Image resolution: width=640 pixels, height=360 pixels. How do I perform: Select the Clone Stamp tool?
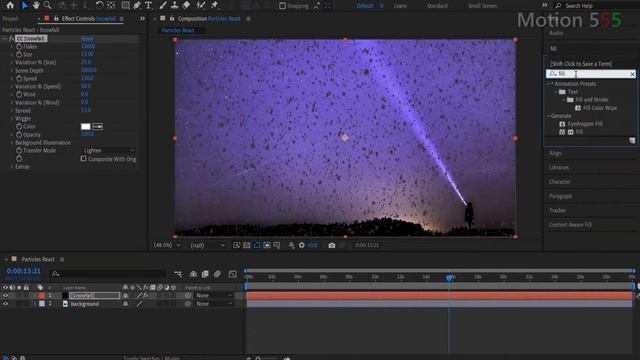point(174,5)
